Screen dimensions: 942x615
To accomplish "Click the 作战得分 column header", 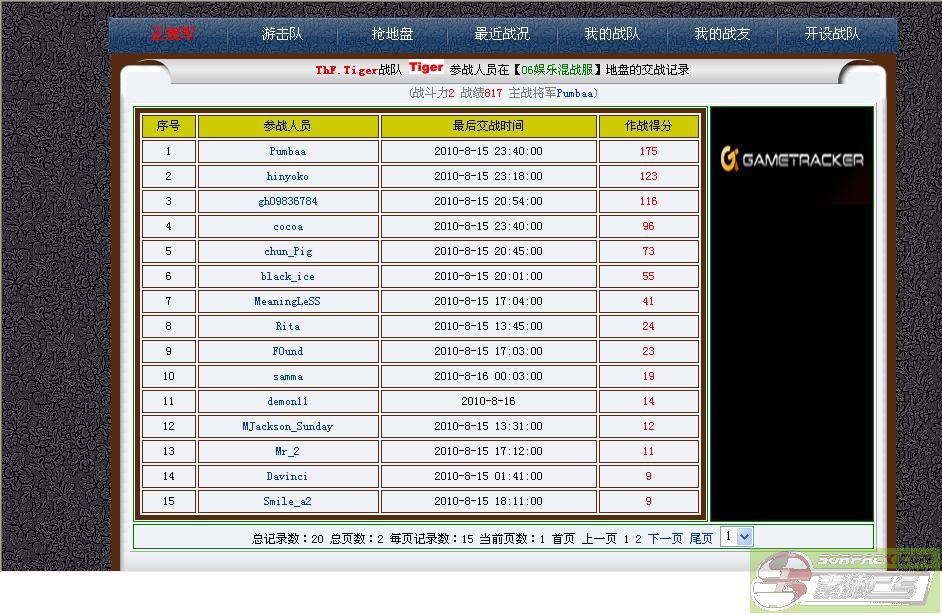I will pos(648,126).
